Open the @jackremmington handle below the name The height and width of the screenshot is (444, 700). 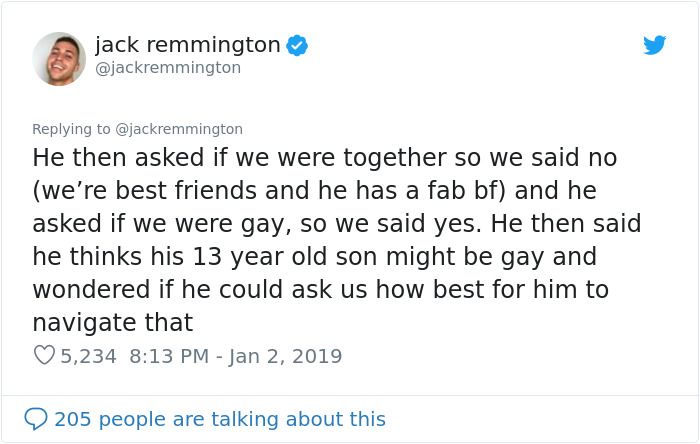168,68
